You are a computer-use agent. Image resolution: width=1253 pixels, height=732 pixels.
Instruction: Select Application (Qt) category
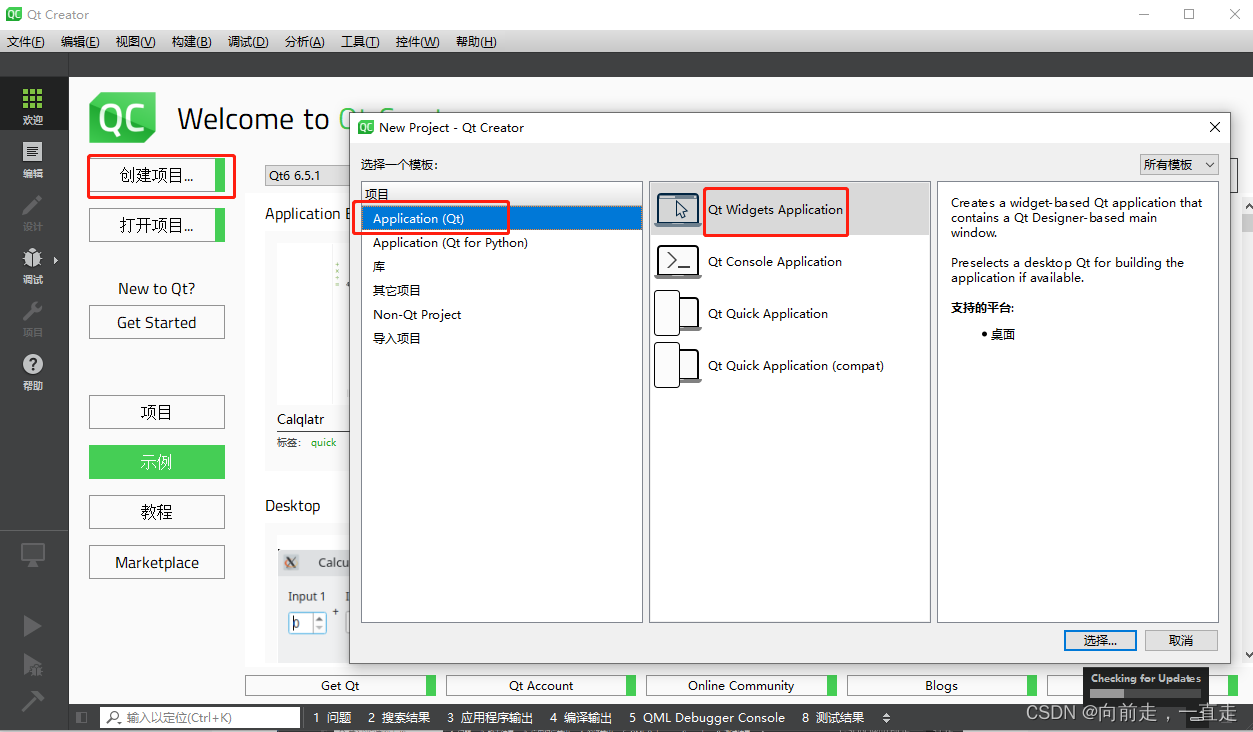pos(501,218)
